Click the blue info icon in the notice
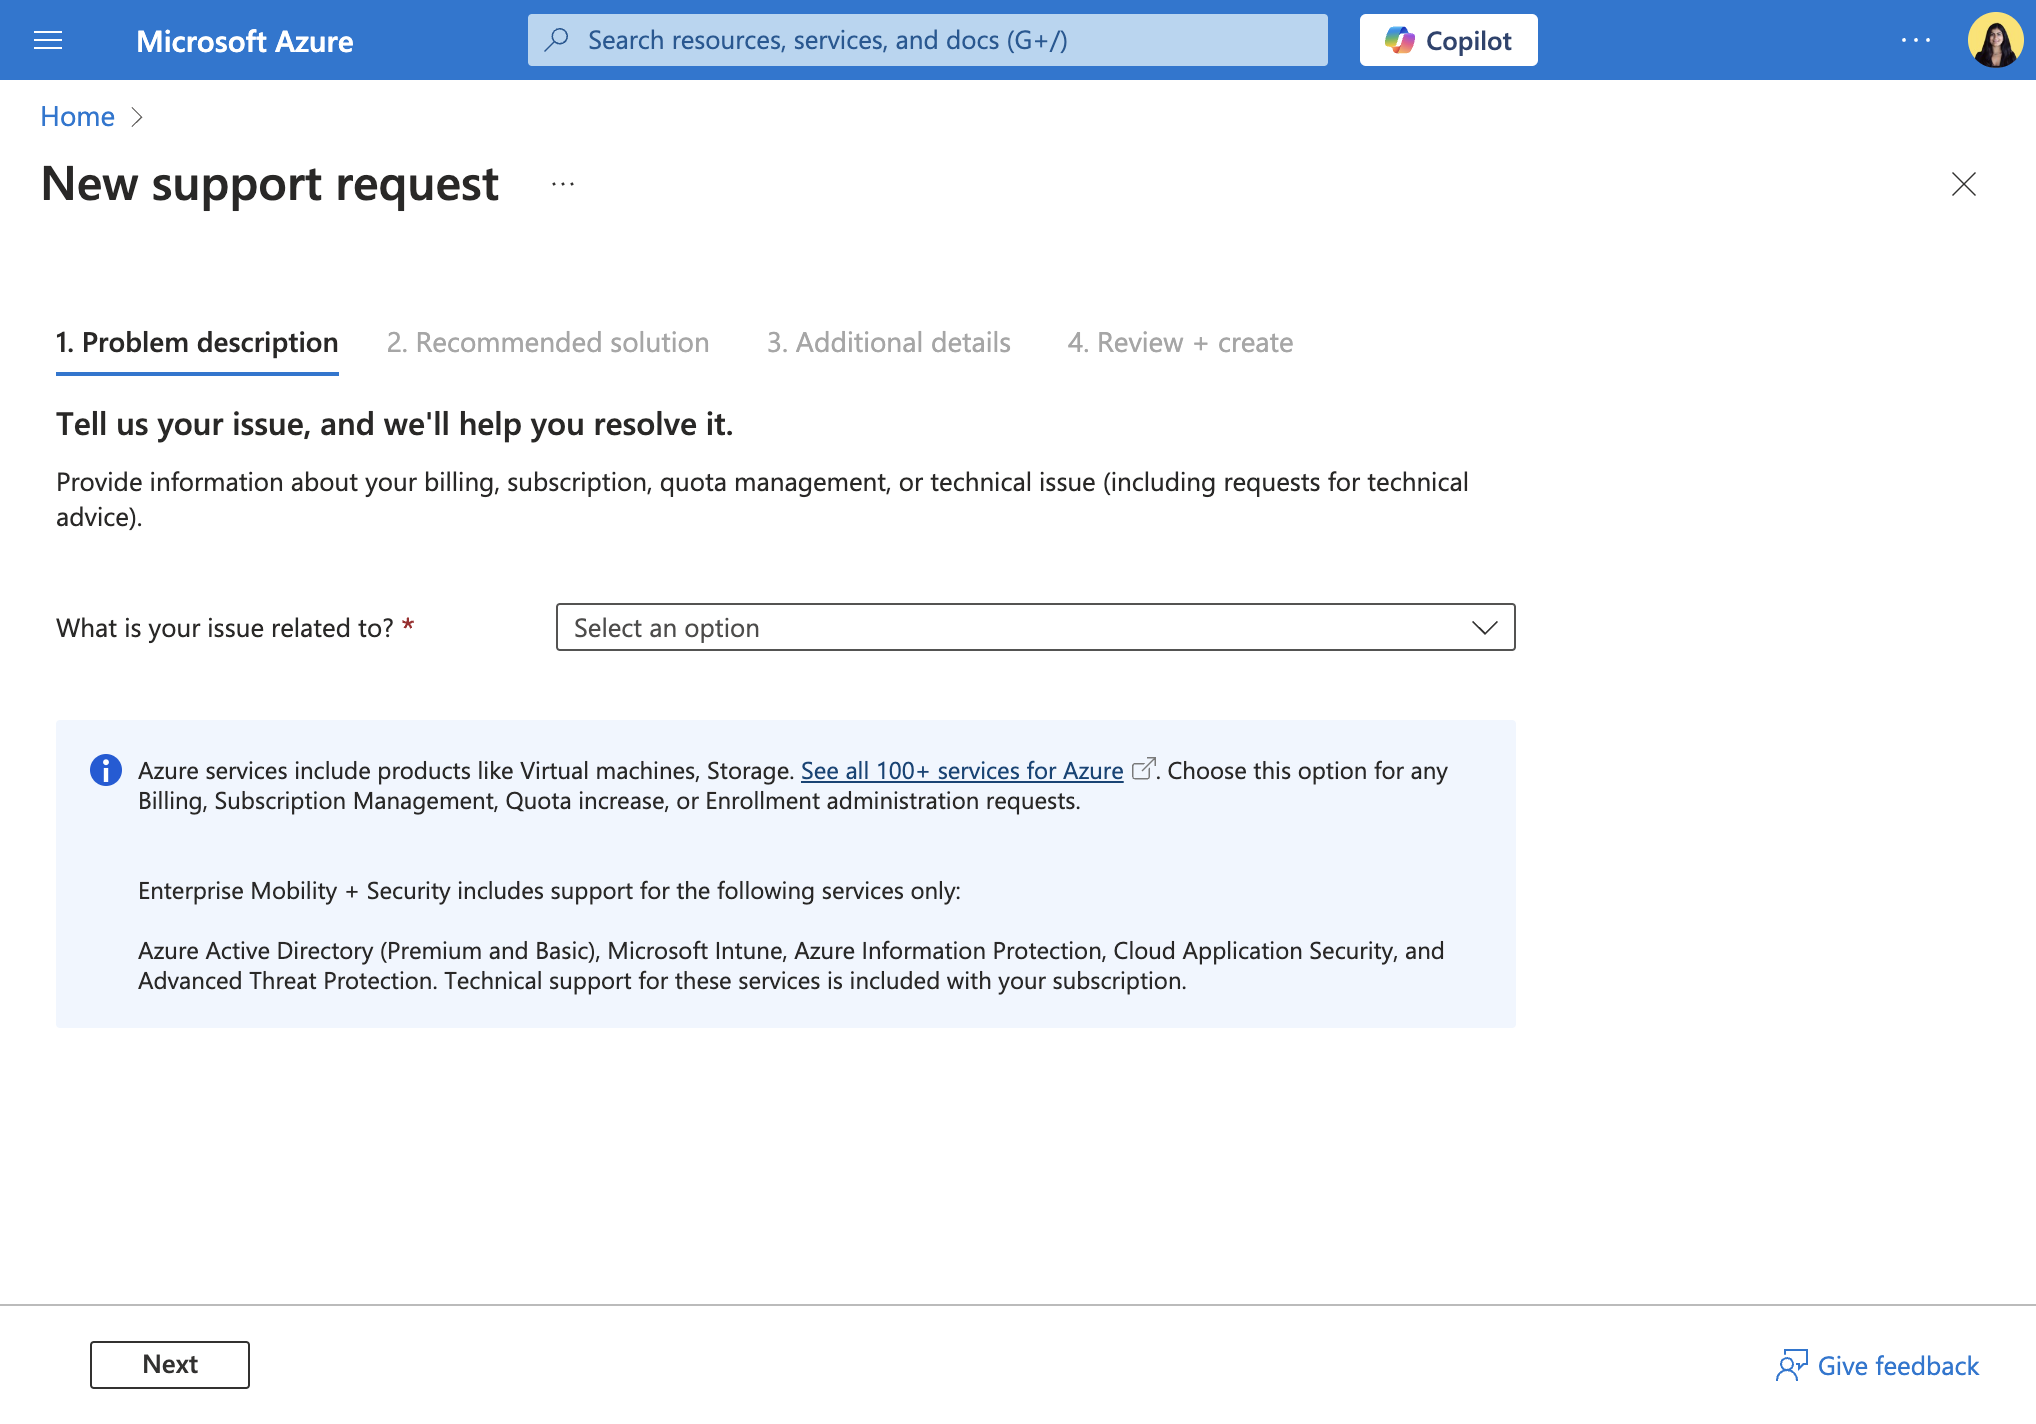The height and width of the screenshot is (1424, 2036). 106,770
